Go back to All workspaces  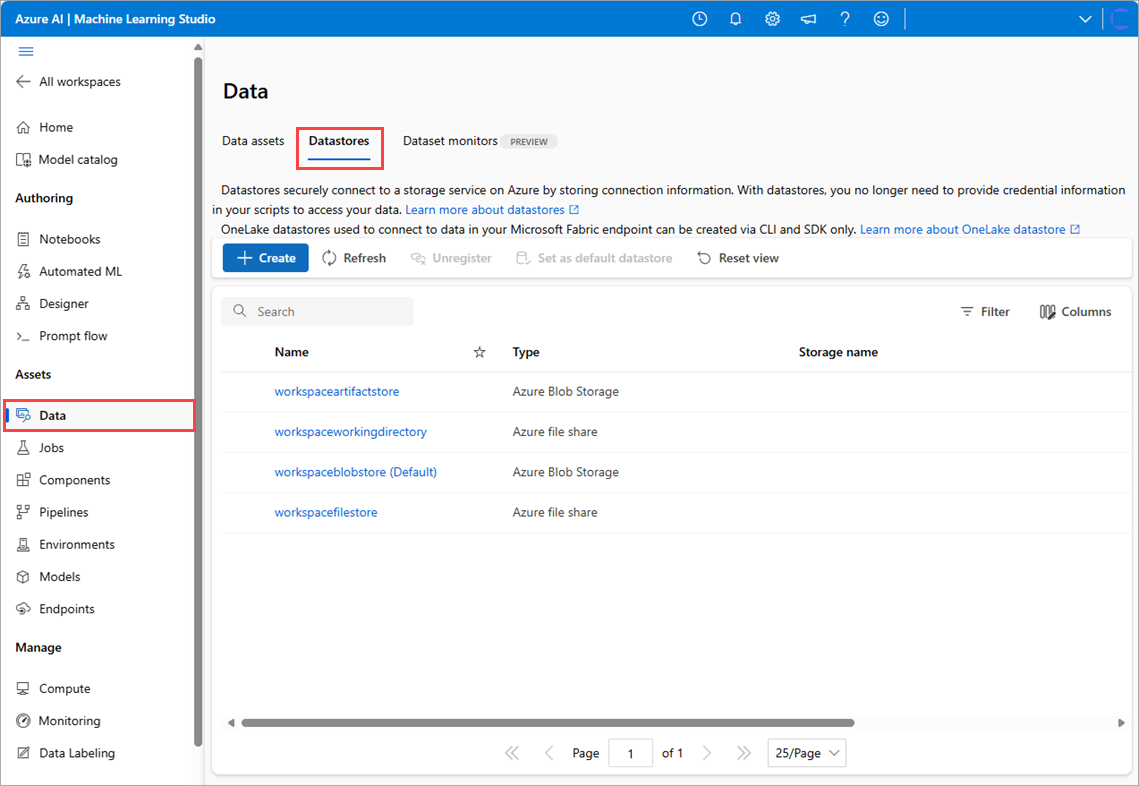pos(68,81)
